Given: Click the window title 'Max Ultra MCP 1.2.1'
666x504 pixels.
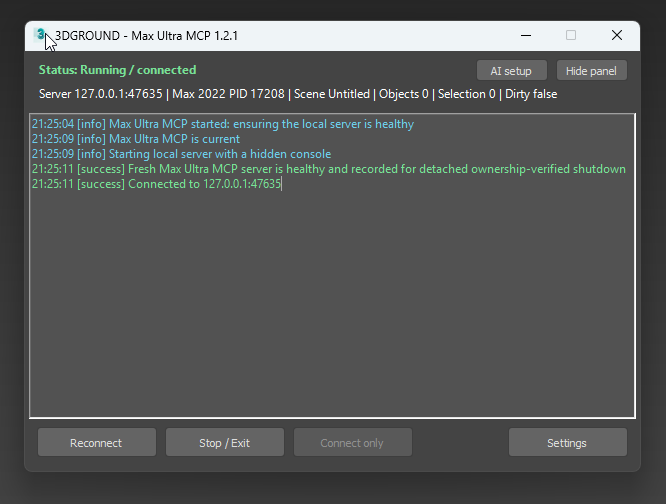Looking at the screenshot, I should (184, 36).
